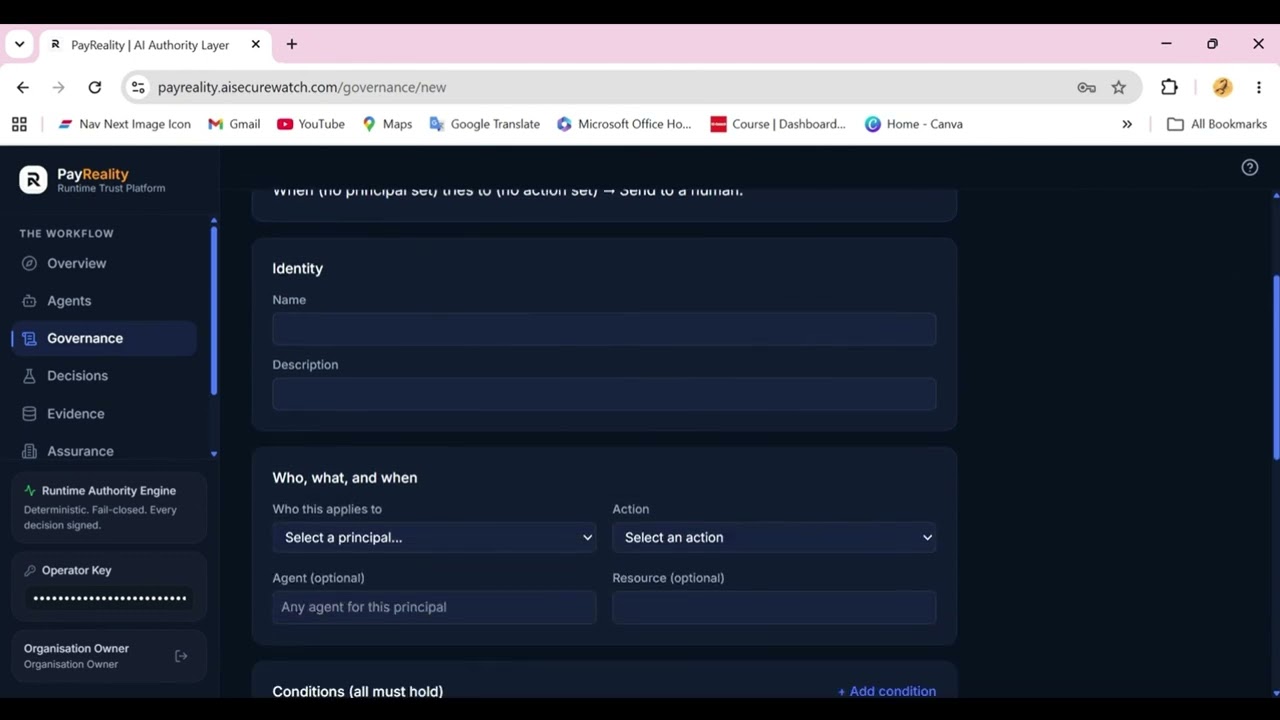
Task: Reload the page
Action: point(95,87)
